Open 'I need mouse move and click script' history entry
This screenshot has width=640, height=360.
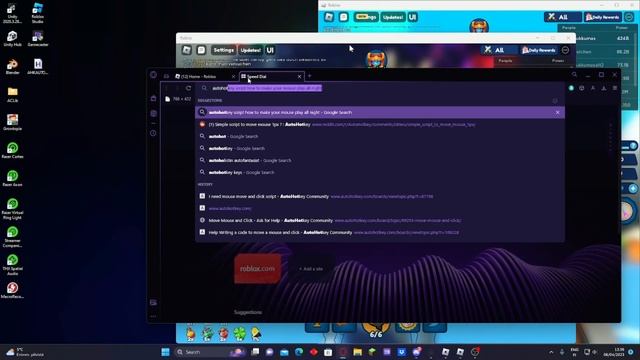(x=380, y=196)
